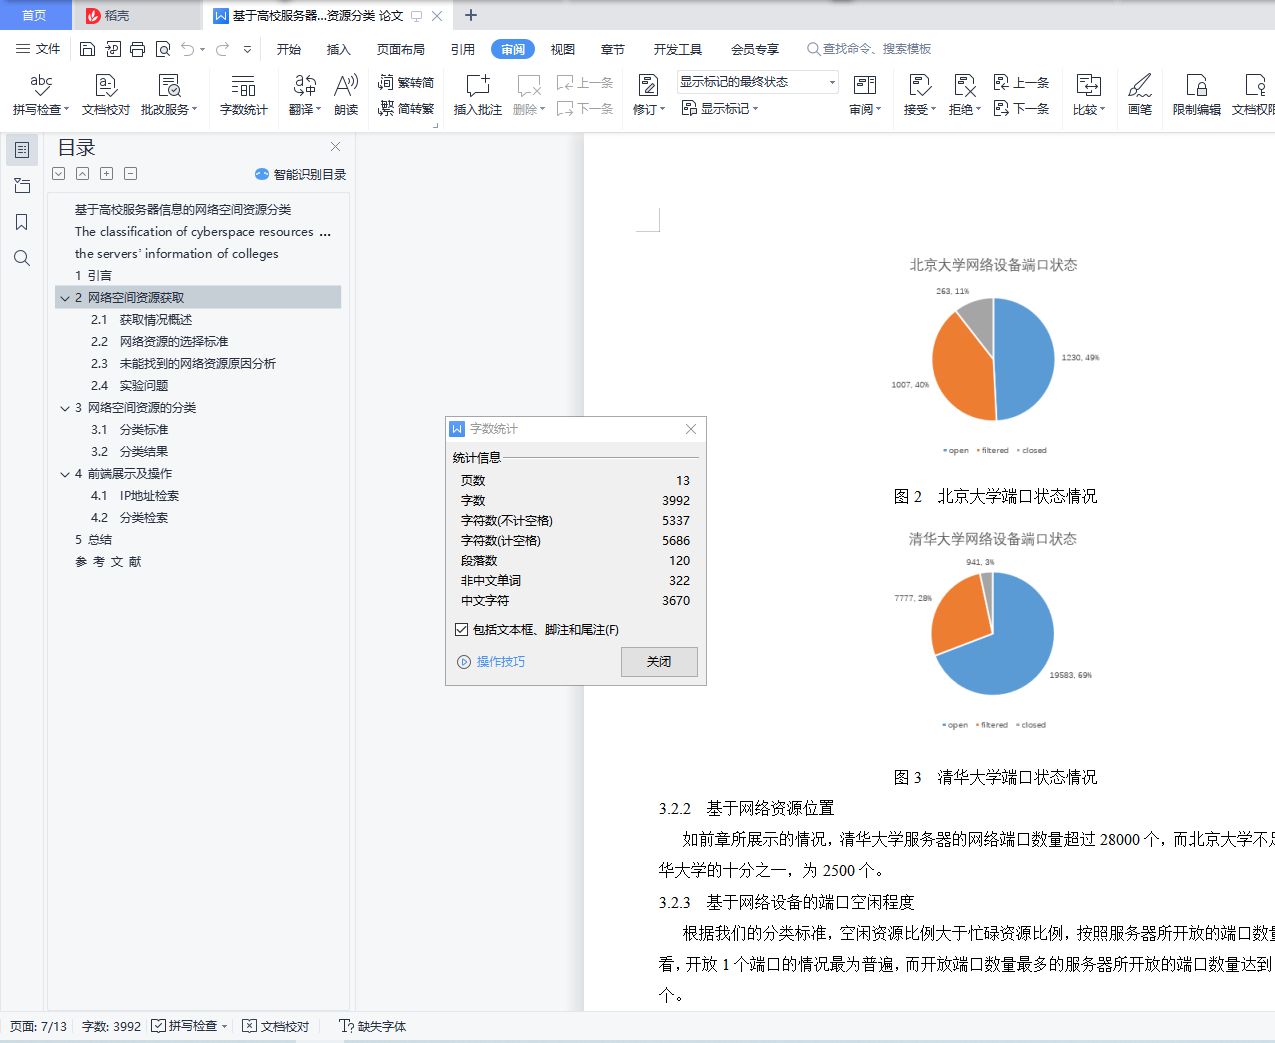Collapse the 3 网络空间资源的分类 outline node
The image size is (1275, 1043).
click(x=65, y=408)
